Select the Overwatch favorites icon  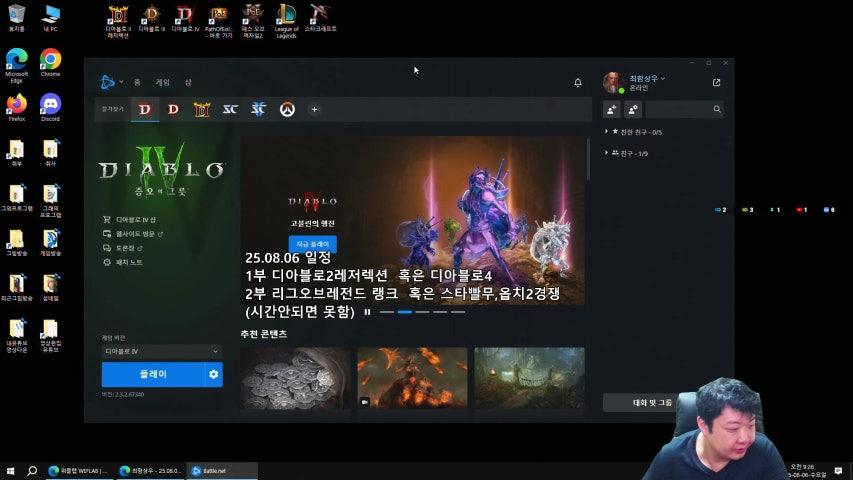pos(287,109)
